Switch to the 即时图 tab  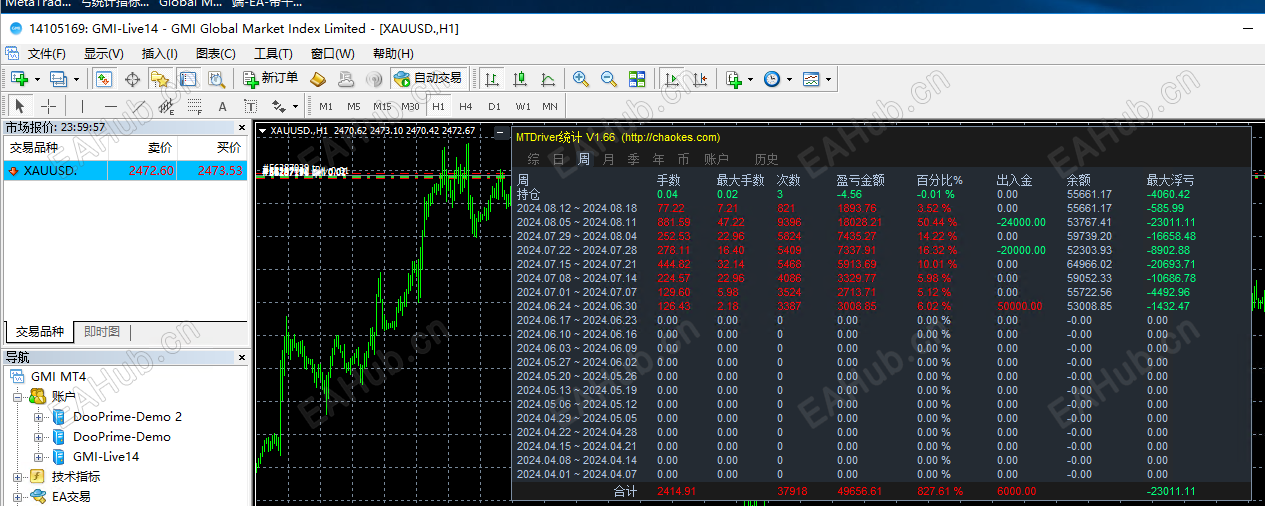(x=102, y=332)
